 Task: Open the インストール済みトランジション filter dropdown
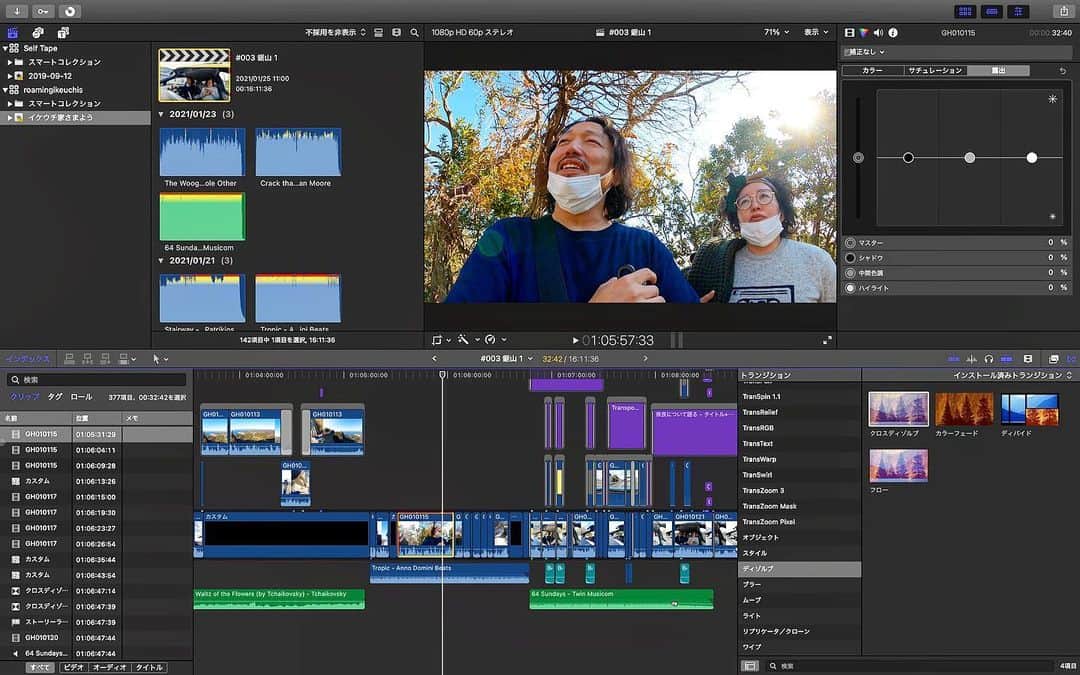click(1013, 375)
